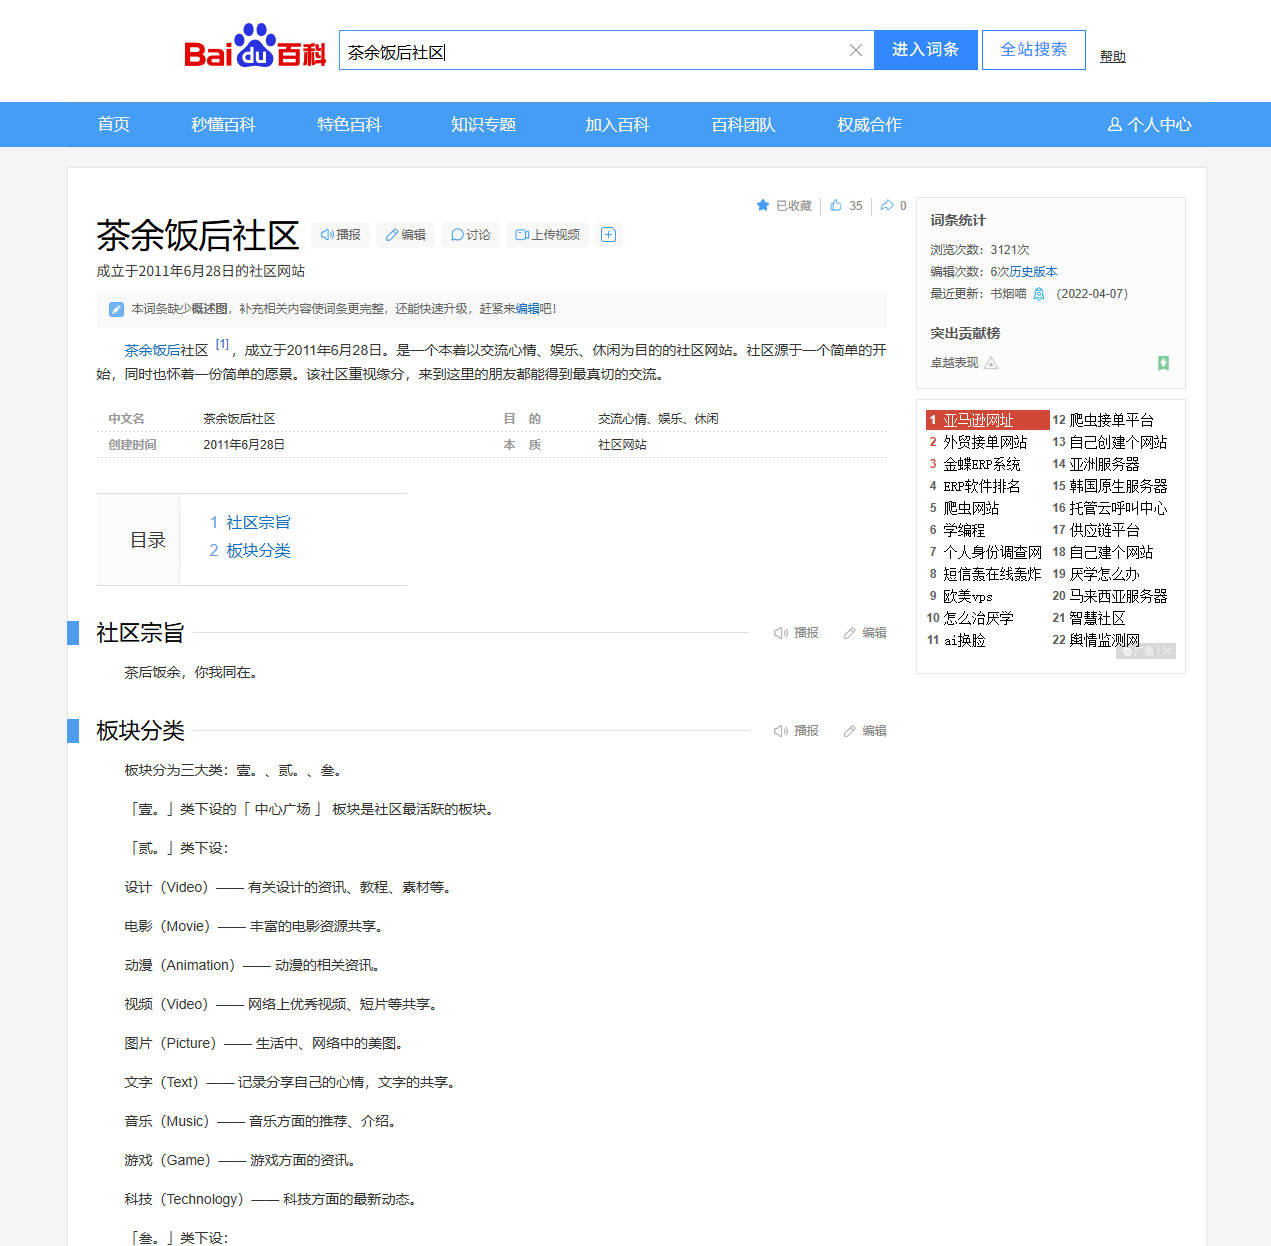The image size is (1271, 1246).
Task: Click the ai换脸 ad link
Action: click(x=964, y=640)
